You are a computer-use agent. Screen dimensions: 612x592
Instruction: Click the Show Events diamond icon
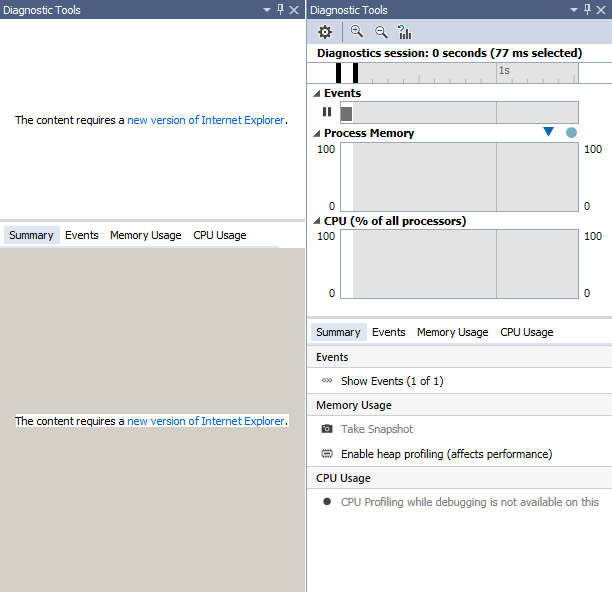tap(327, 381)
